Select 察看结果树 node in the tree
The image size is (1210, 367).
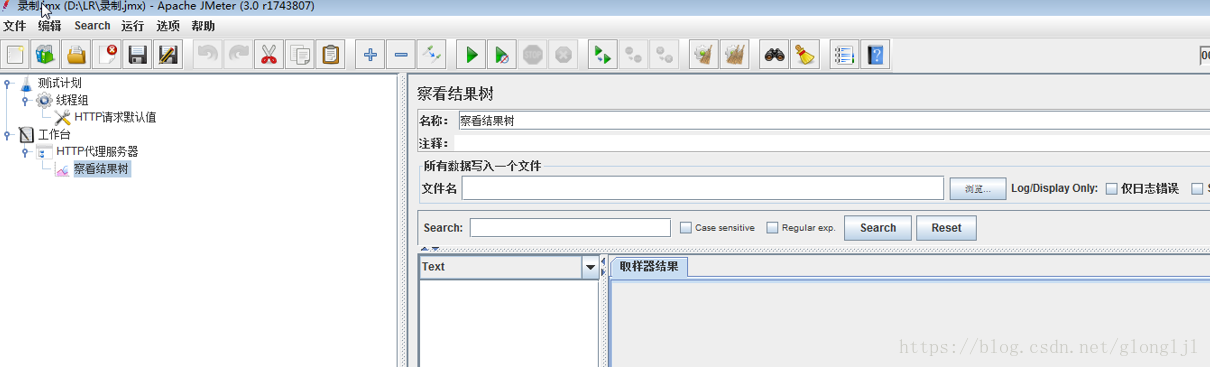101,169
